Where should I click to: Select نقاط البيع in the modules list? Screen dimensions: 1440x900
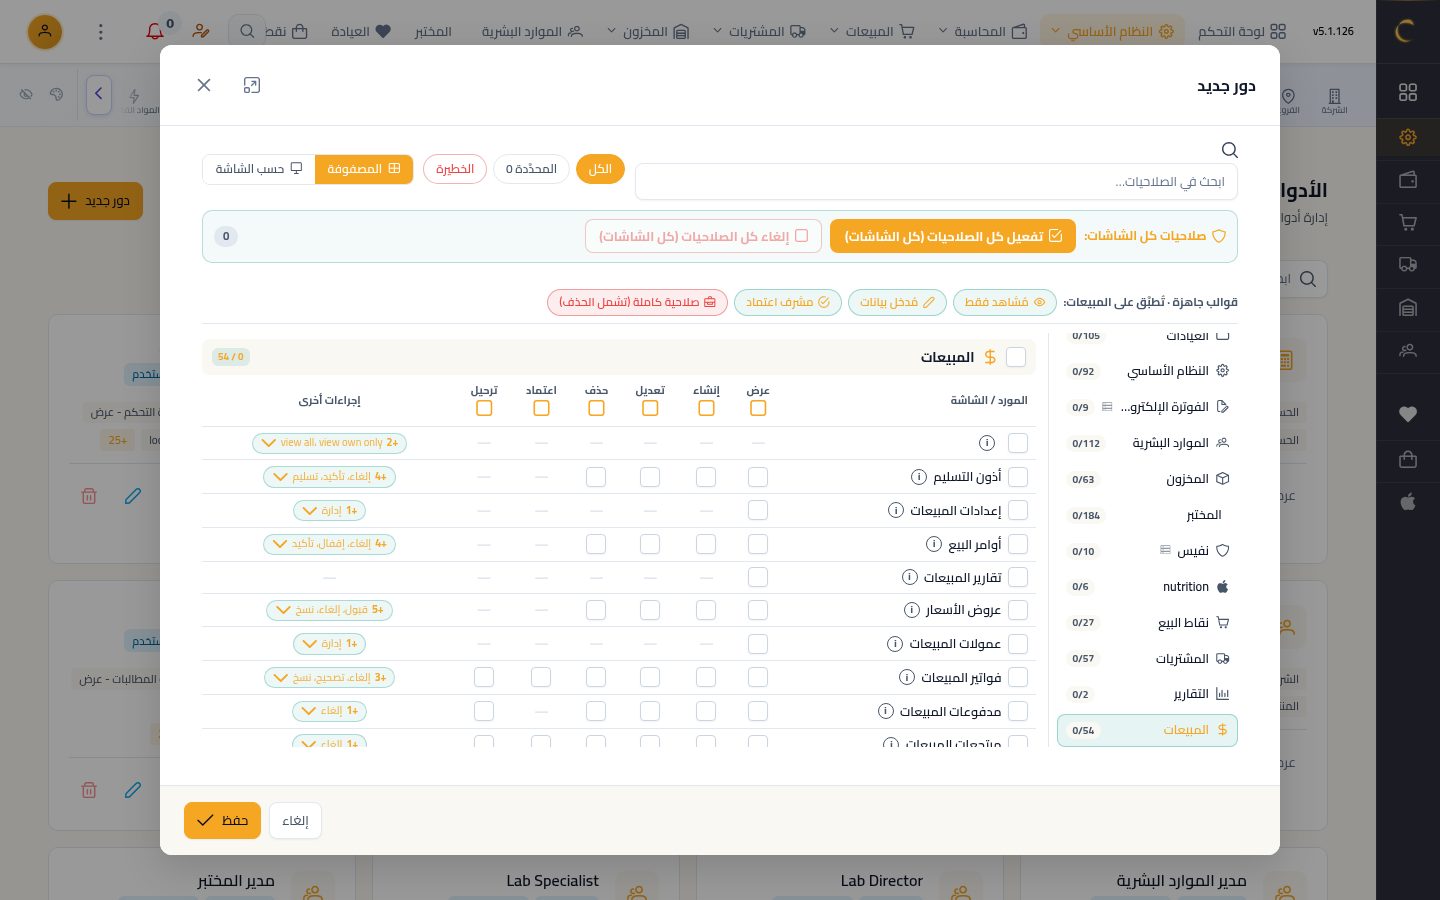(x=1147, y=623)
